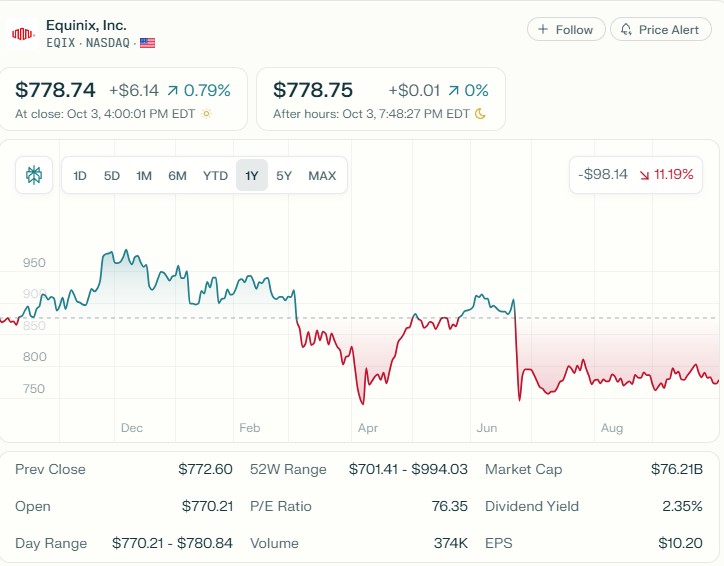This screenshot has height=566, width=724.
Task: Switch chart to 5Y view
Action: pos(284,176)
